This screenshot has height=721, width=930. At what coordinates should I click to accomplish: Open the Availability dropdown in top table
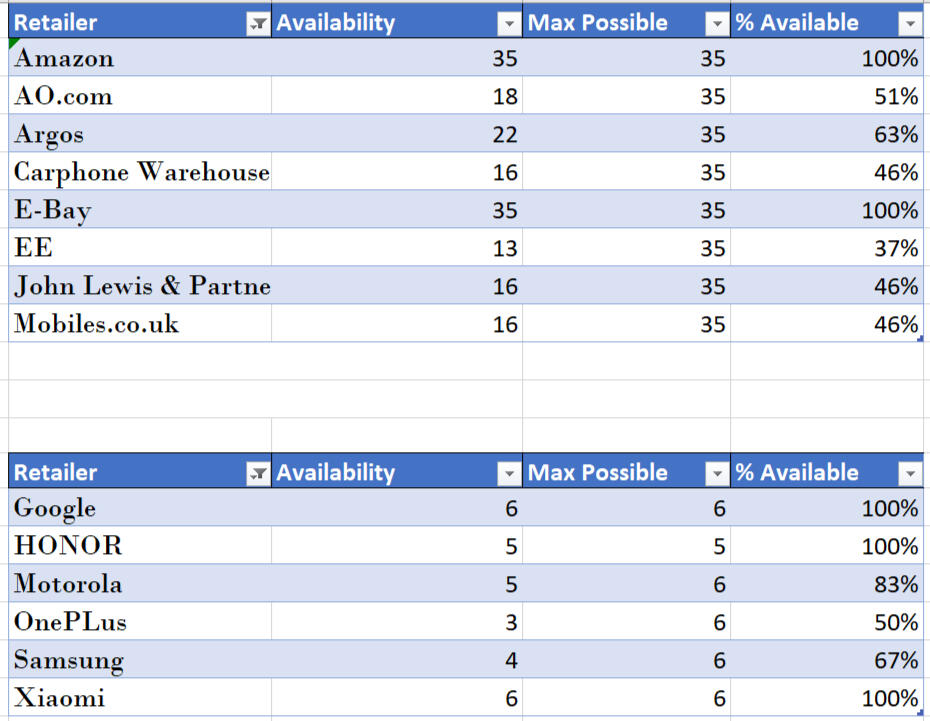click(510, 22)
